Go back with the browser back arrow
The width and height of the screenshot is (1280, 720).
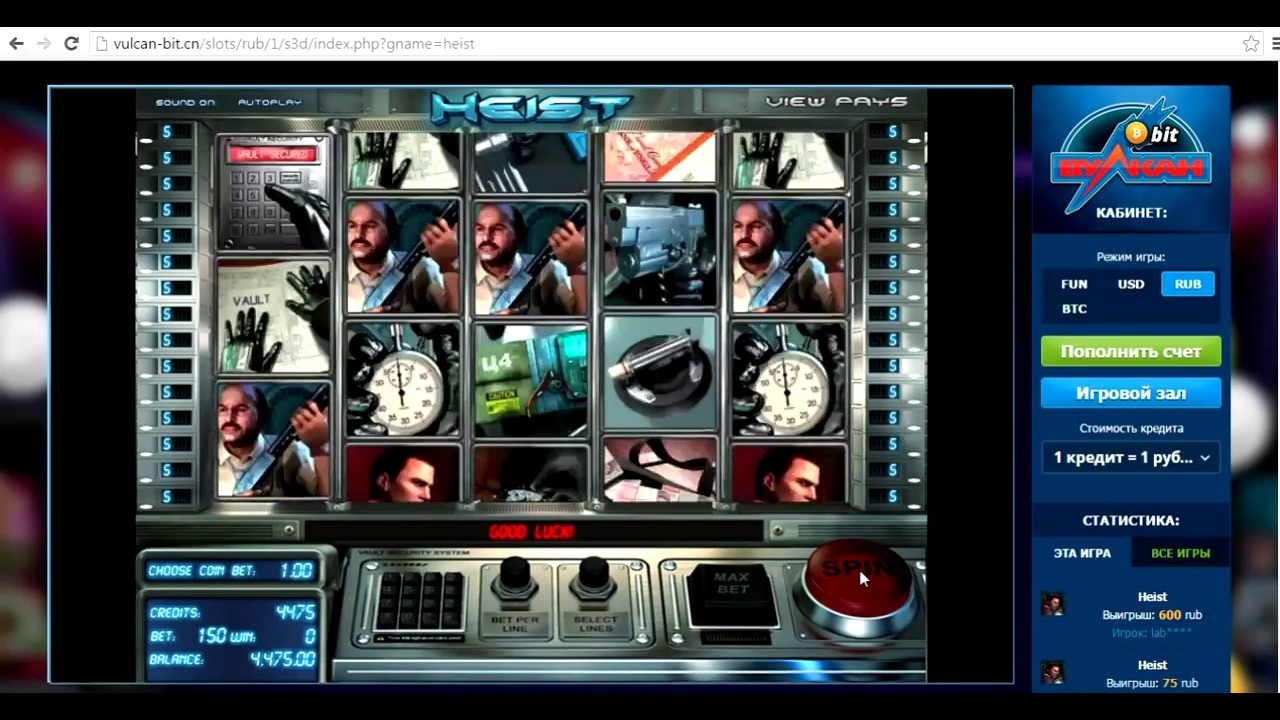tap(16, 44)
